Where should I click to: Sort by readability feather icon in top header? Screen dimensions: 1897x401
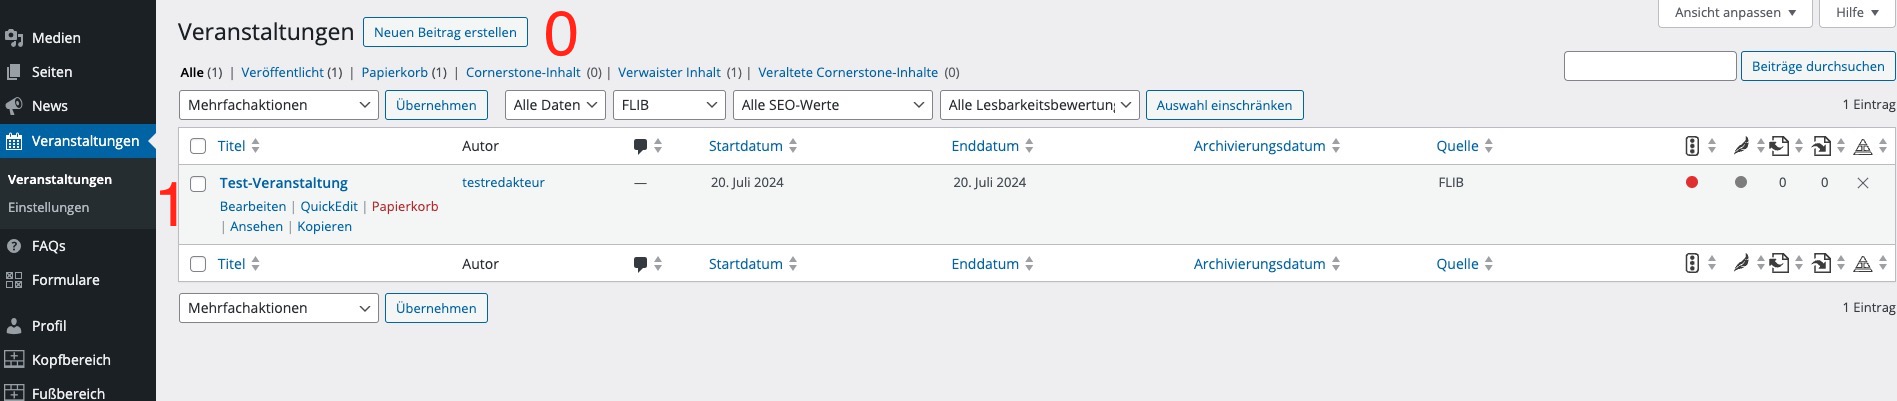pyautogui.click(x=1741, y=146)
